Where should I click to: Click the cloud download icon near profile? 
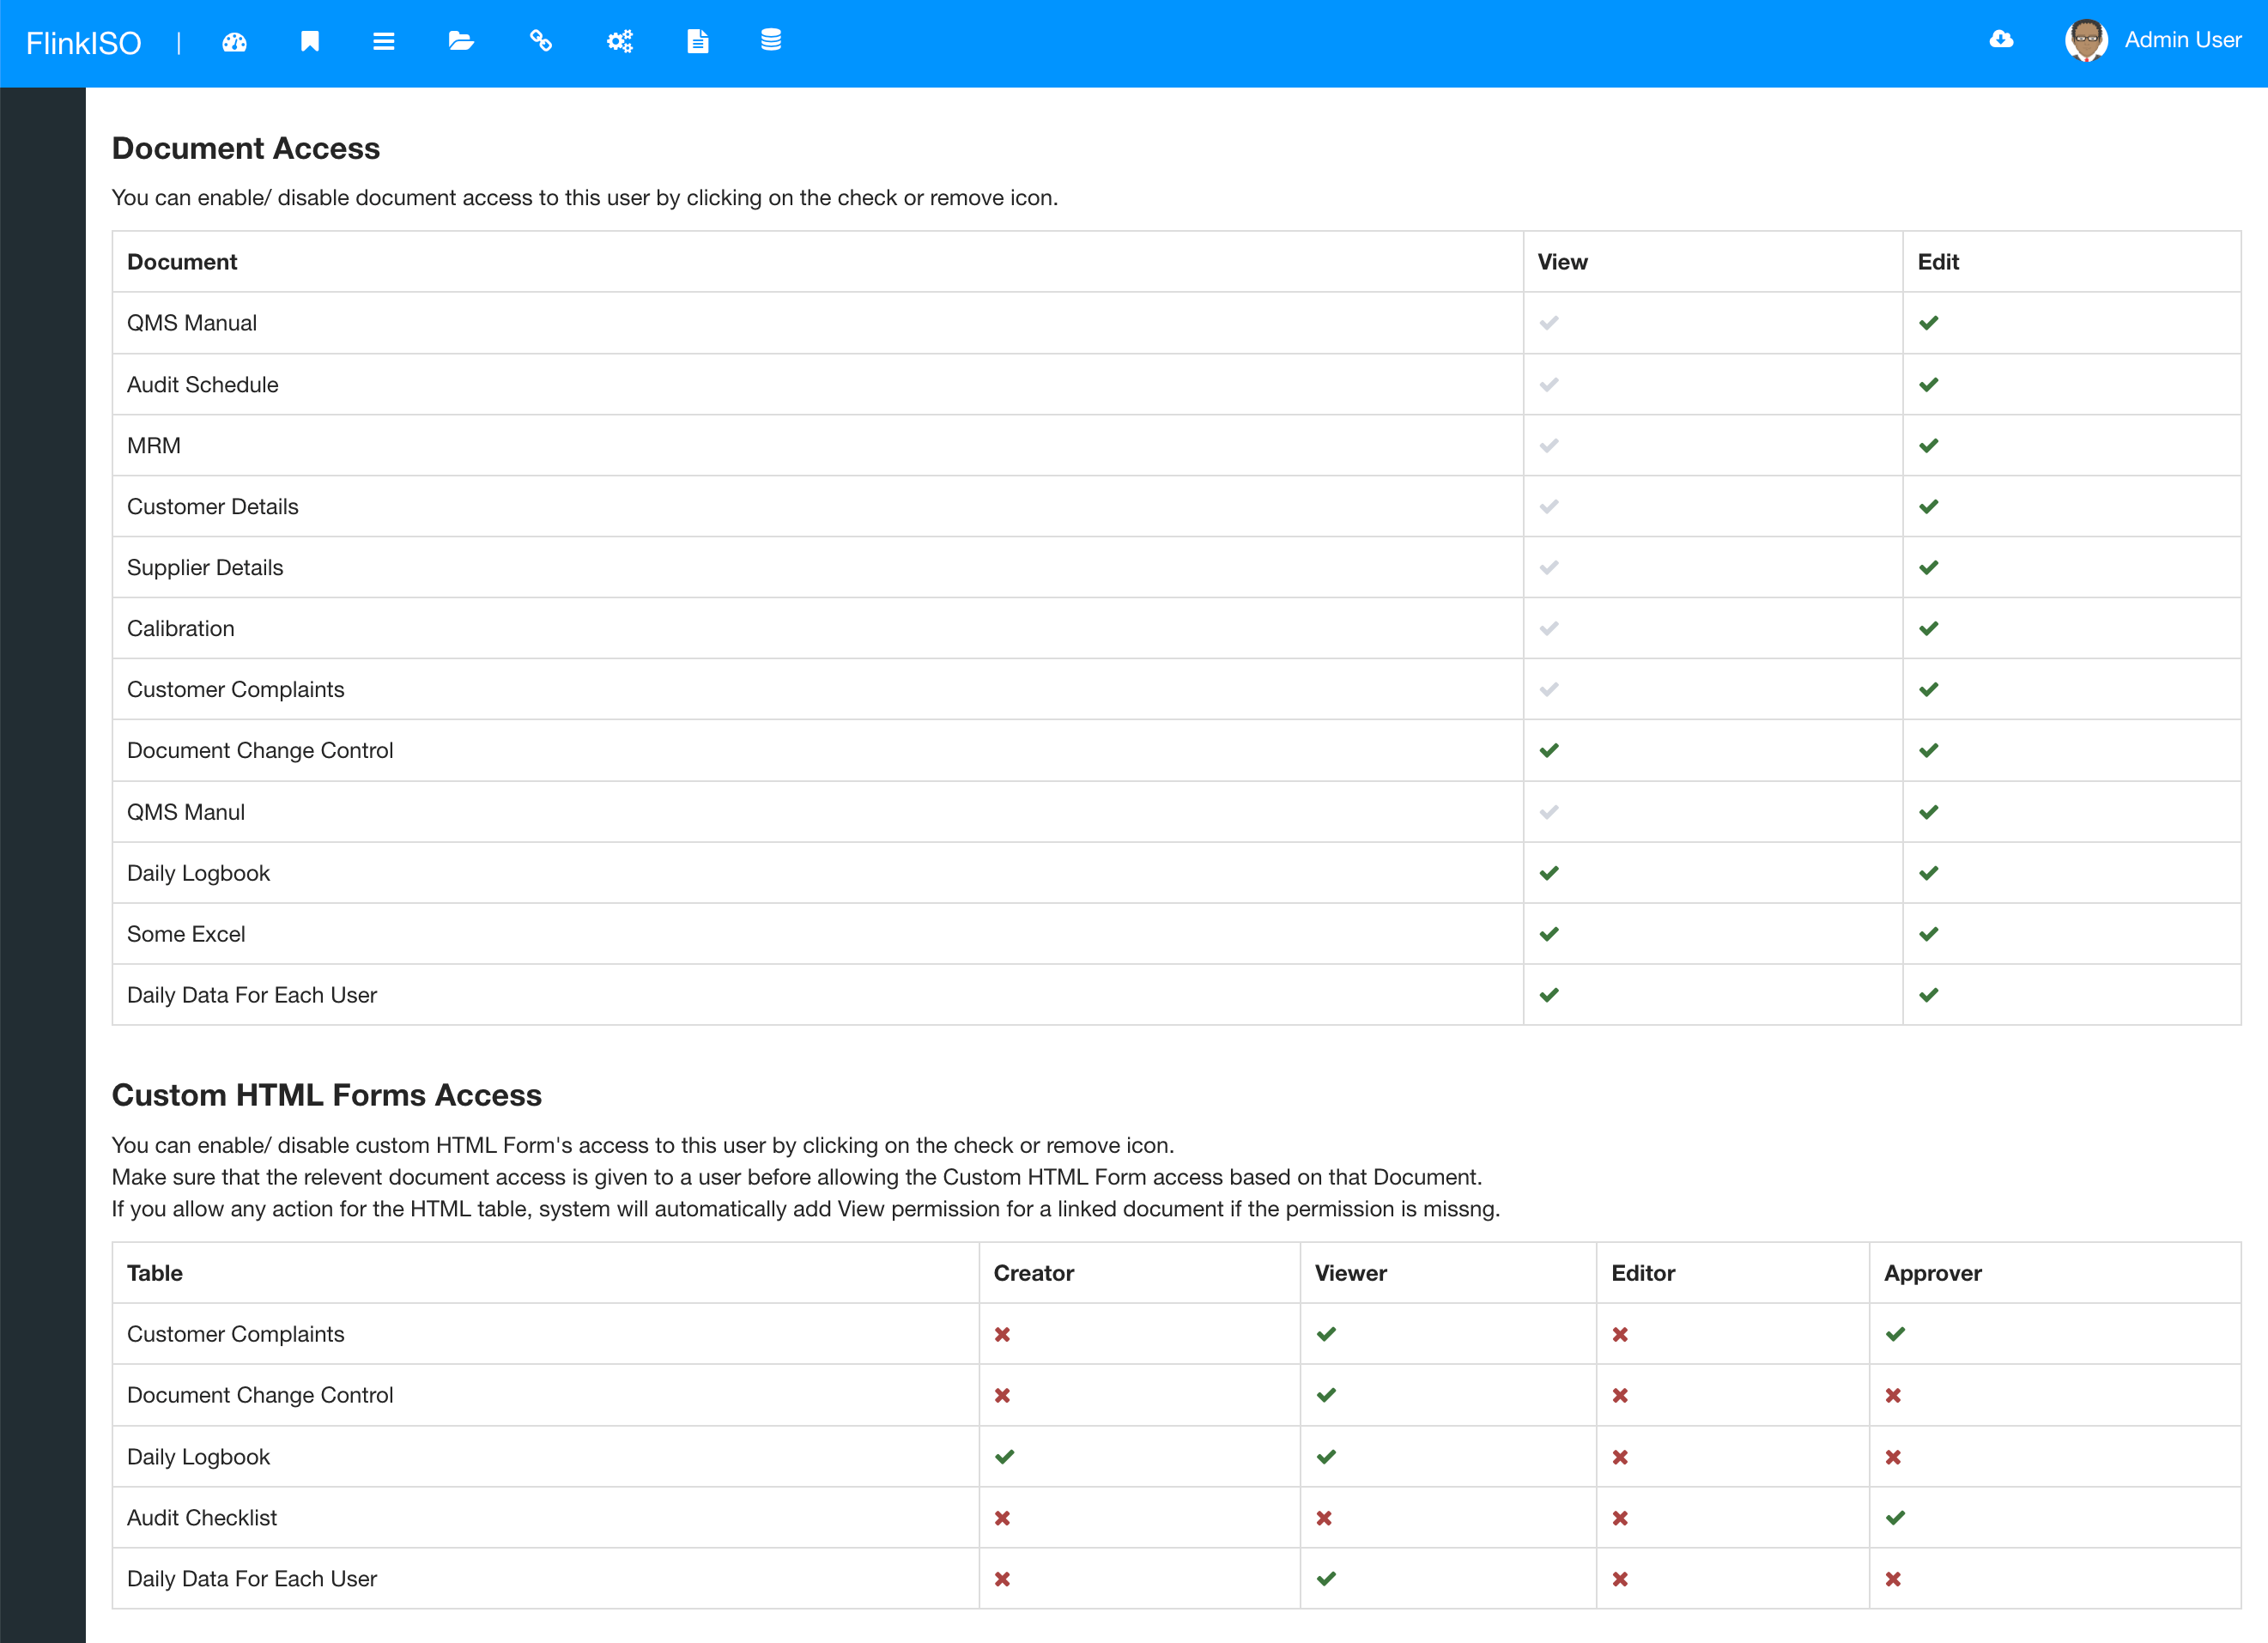point(2001,39)
